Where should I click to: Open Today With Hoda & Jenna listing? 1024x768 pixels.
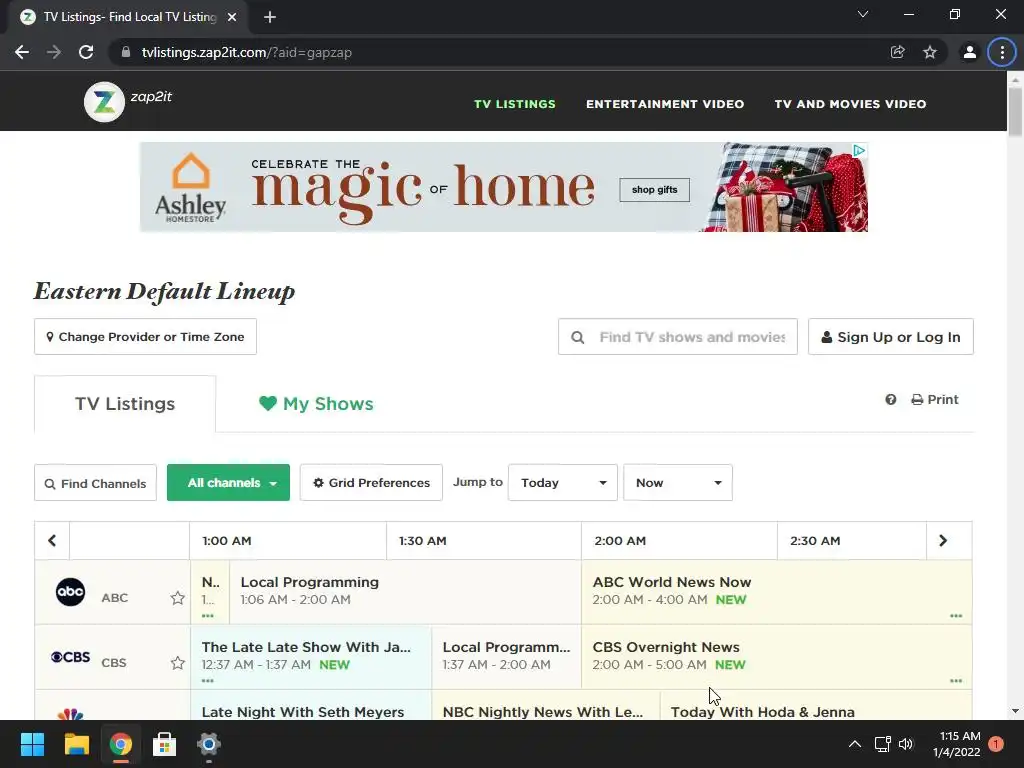tap(816, 705)
